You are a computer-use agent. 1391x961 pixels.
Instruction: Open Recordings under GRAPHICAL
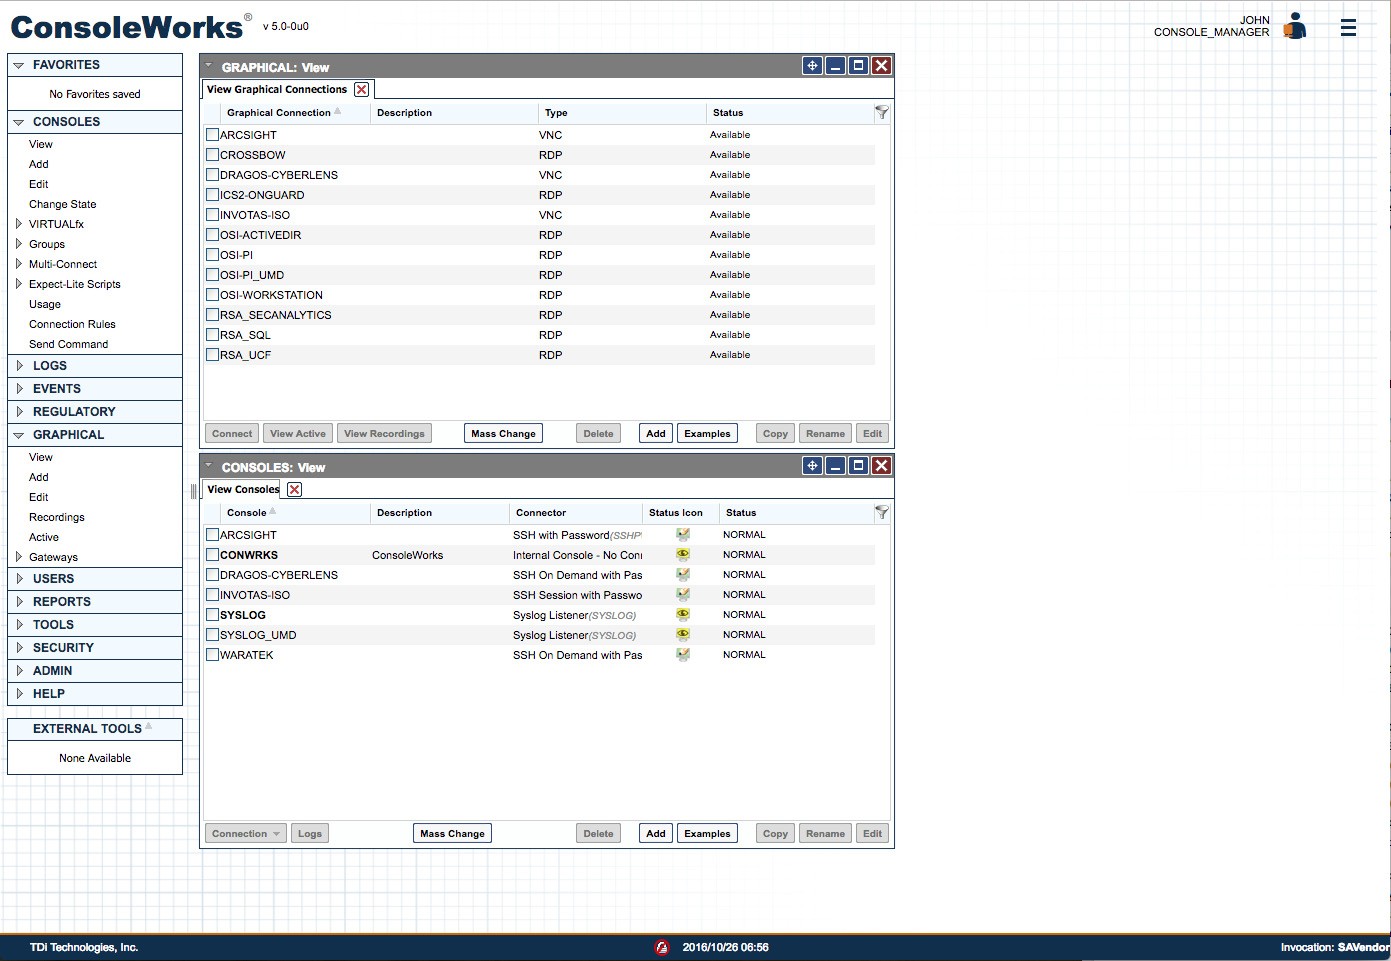point(56,517)
